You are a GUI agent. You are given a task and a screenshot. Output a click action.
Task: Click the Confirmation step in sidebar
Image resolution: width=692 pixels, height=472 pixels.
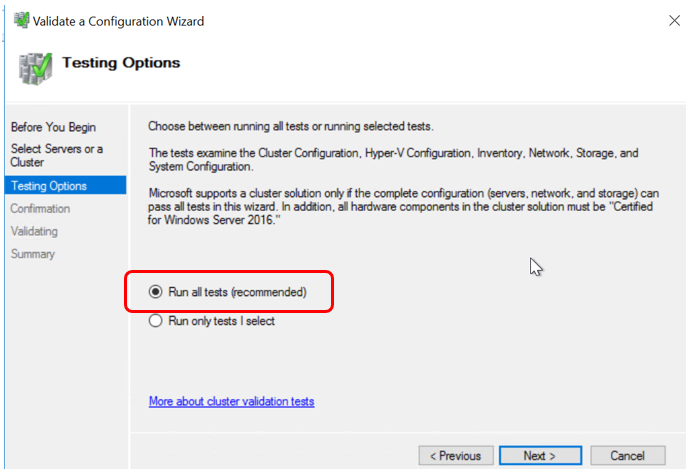point(40,208)
